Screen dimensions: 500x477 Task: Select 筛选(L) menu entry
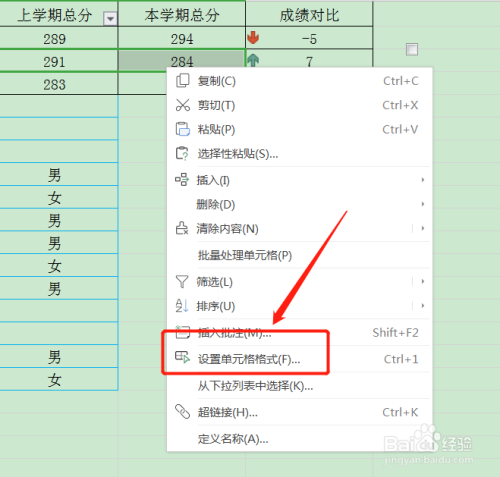[x=299, y=282]
